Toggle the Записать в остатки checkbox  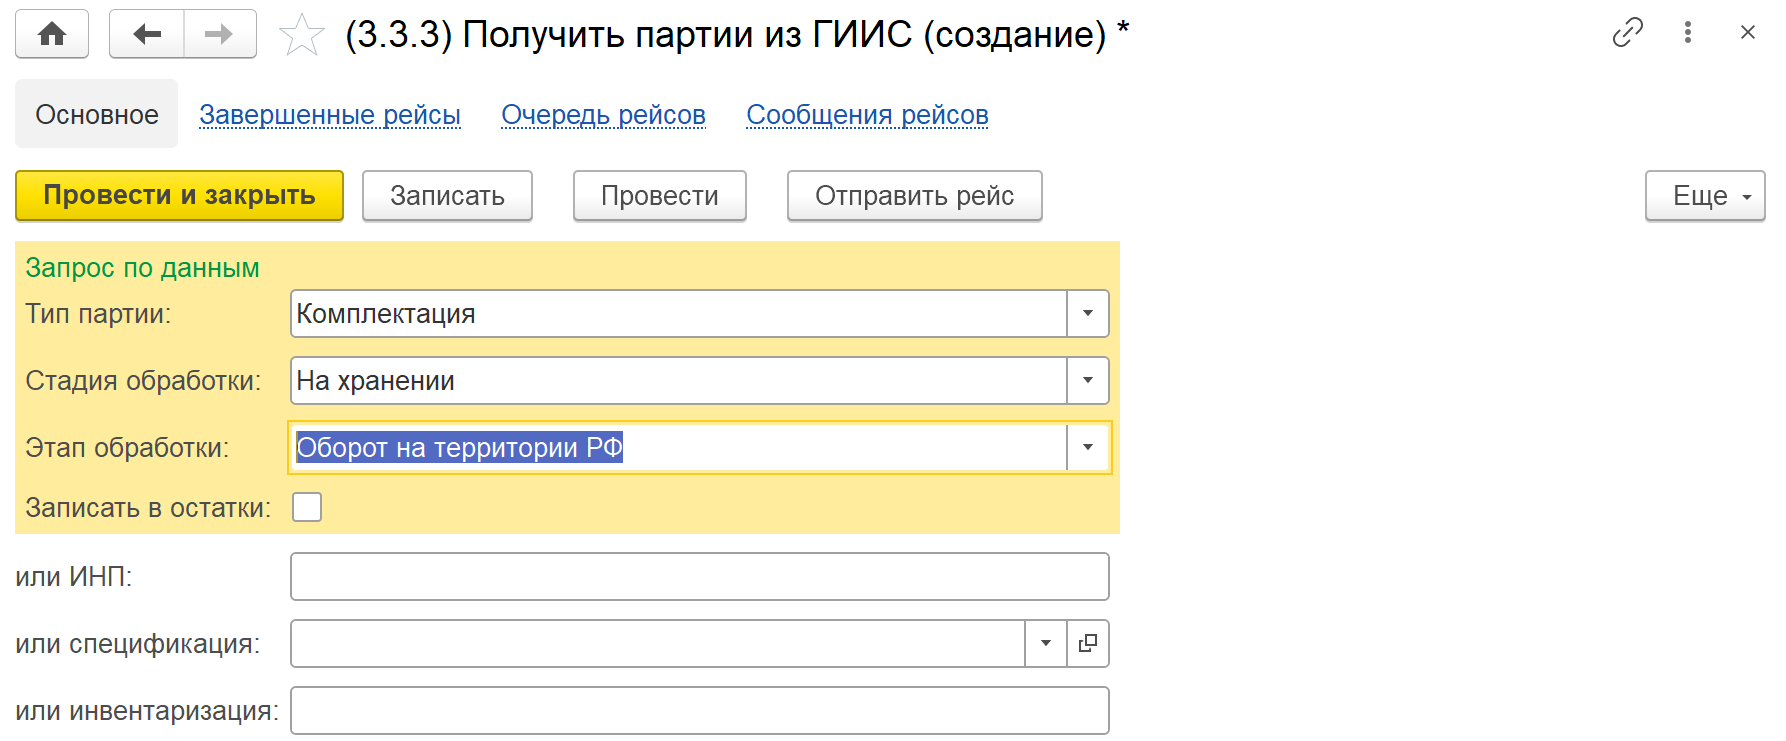(x=307, y=507)
